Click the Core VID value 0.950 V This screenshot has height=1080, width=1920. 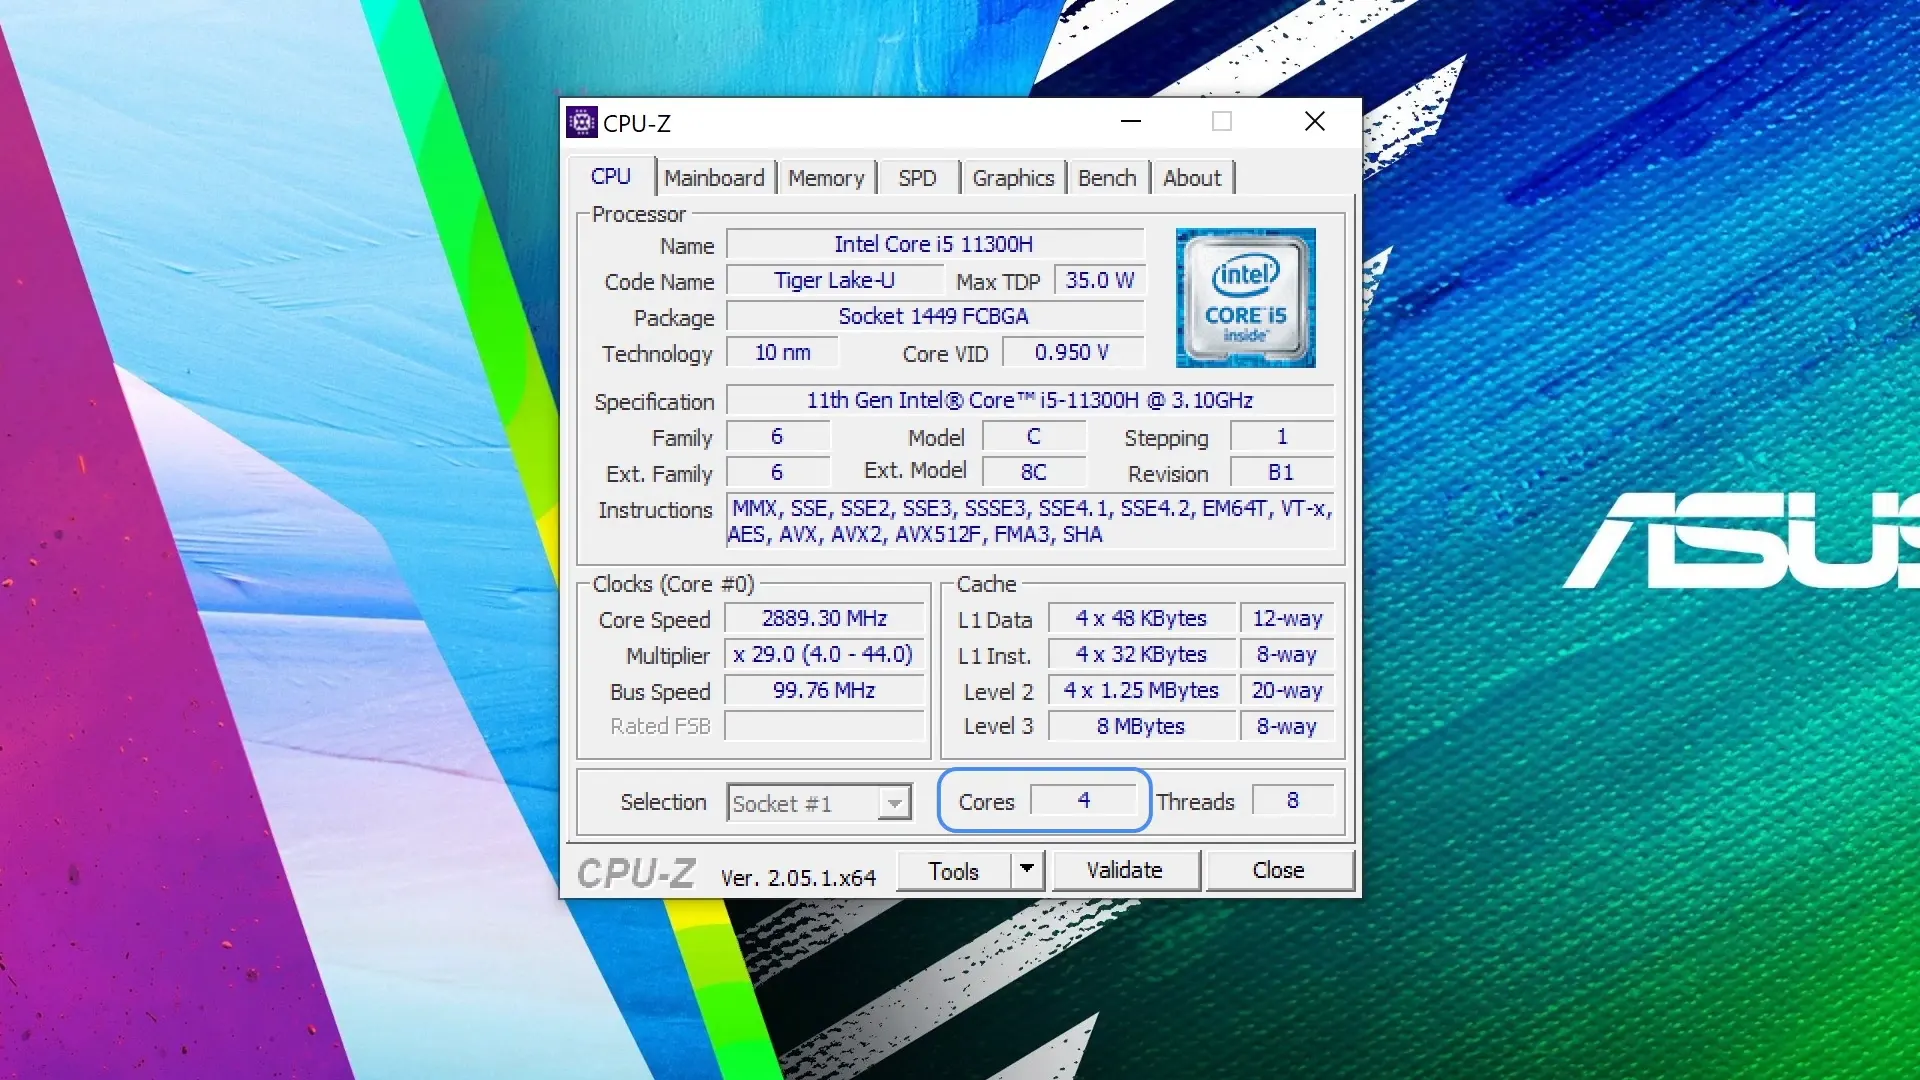[1072, 352]
